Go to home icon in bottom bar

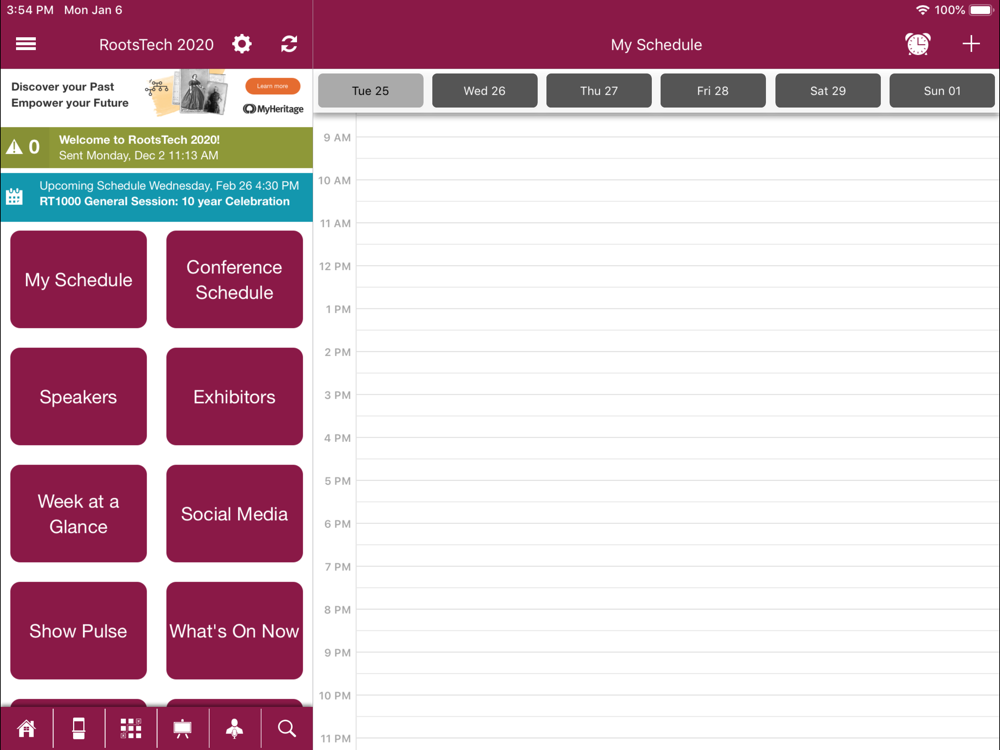click(x=27, y=728)
